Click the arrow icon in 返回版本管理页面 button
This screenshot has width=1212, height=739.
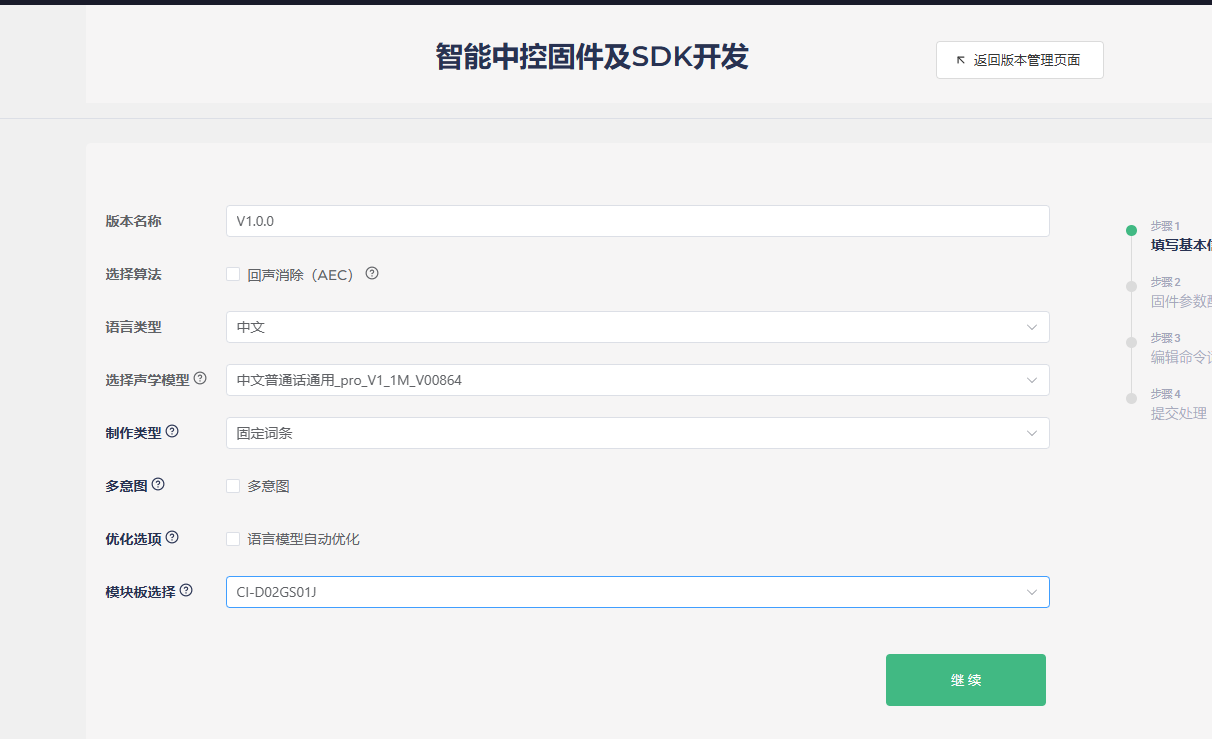coord(961,60)
